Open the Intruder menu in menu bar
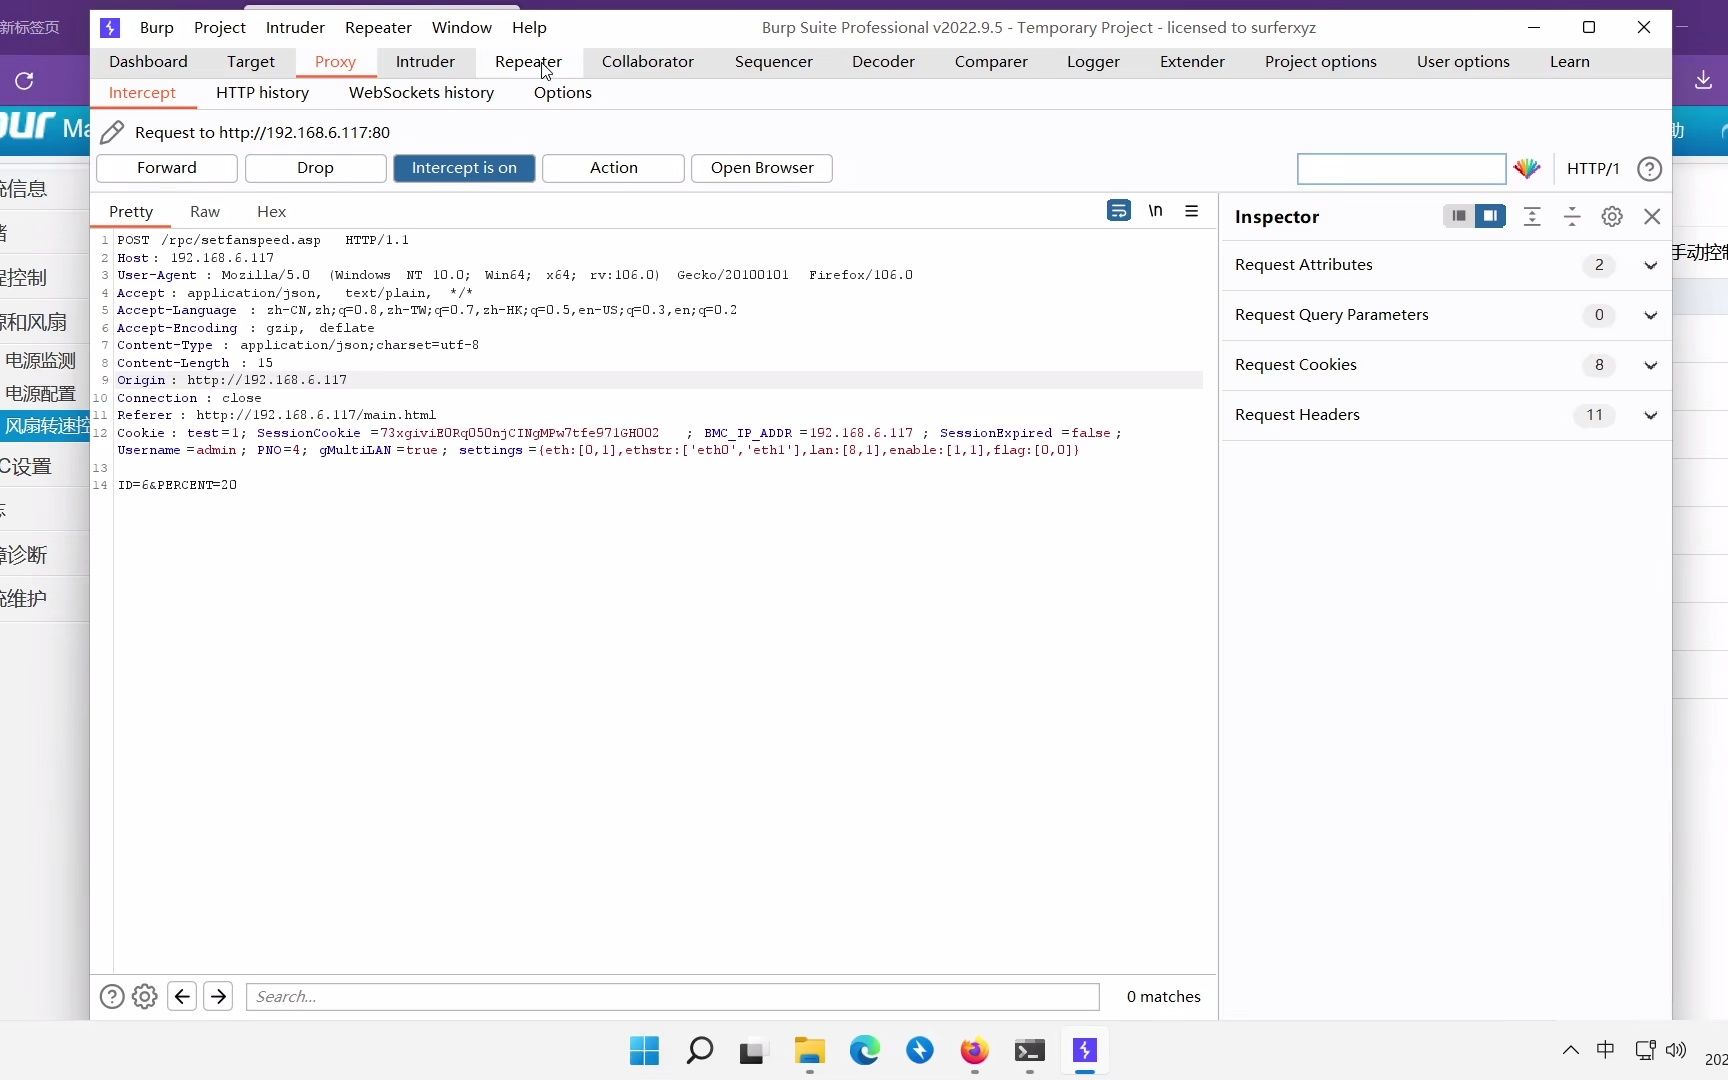1728x1080 pixels. click(295, 27)
